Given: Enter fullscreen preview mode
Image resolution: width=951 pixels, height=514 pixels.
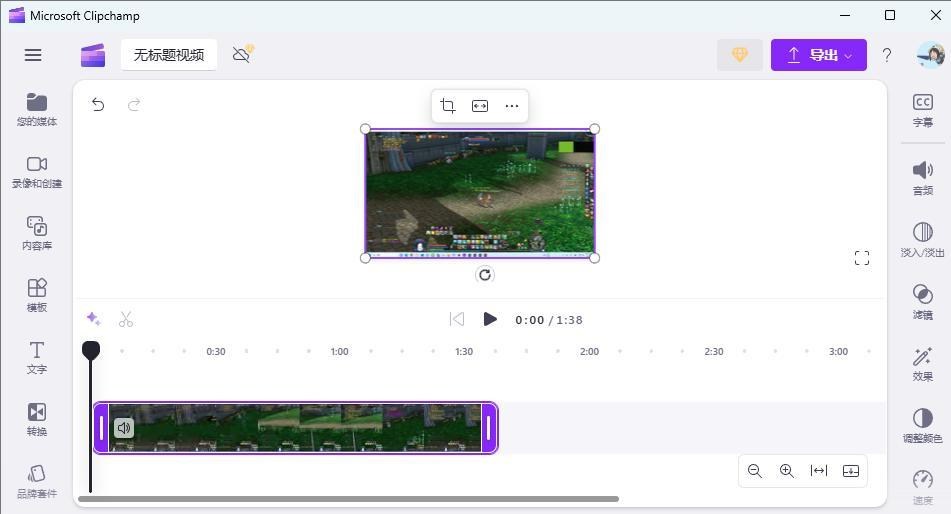Looking at the screenshot, I should tap(862, 258).
